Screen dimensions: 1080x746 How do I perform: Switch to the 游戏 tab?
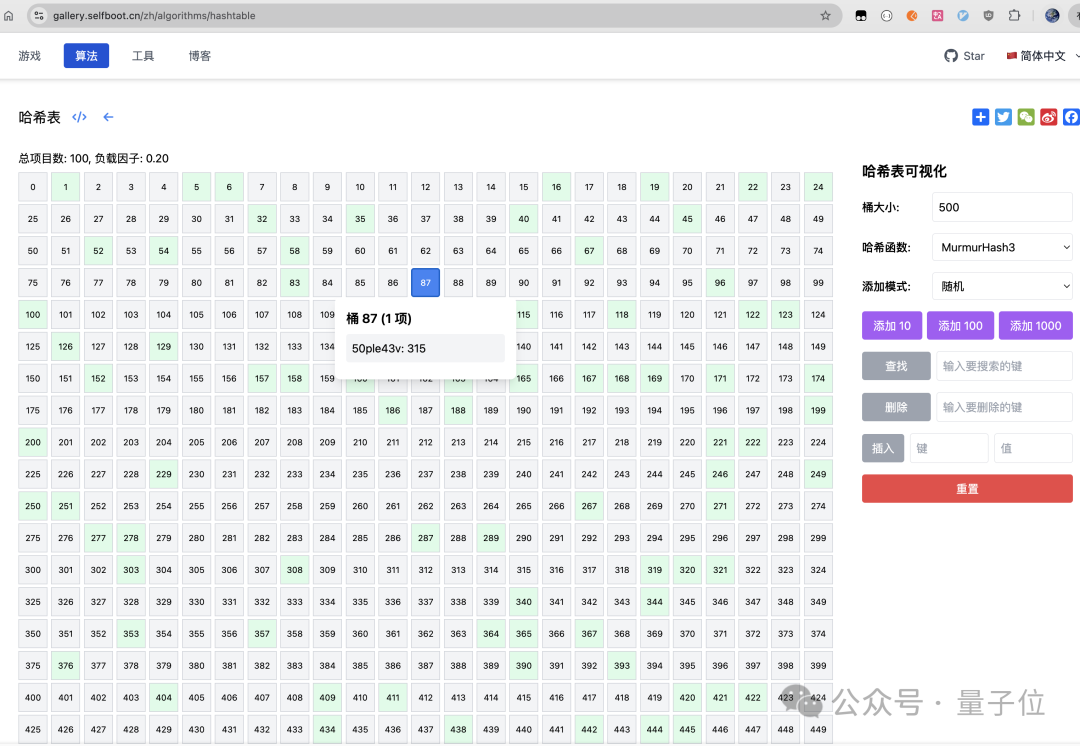point(30,56)
